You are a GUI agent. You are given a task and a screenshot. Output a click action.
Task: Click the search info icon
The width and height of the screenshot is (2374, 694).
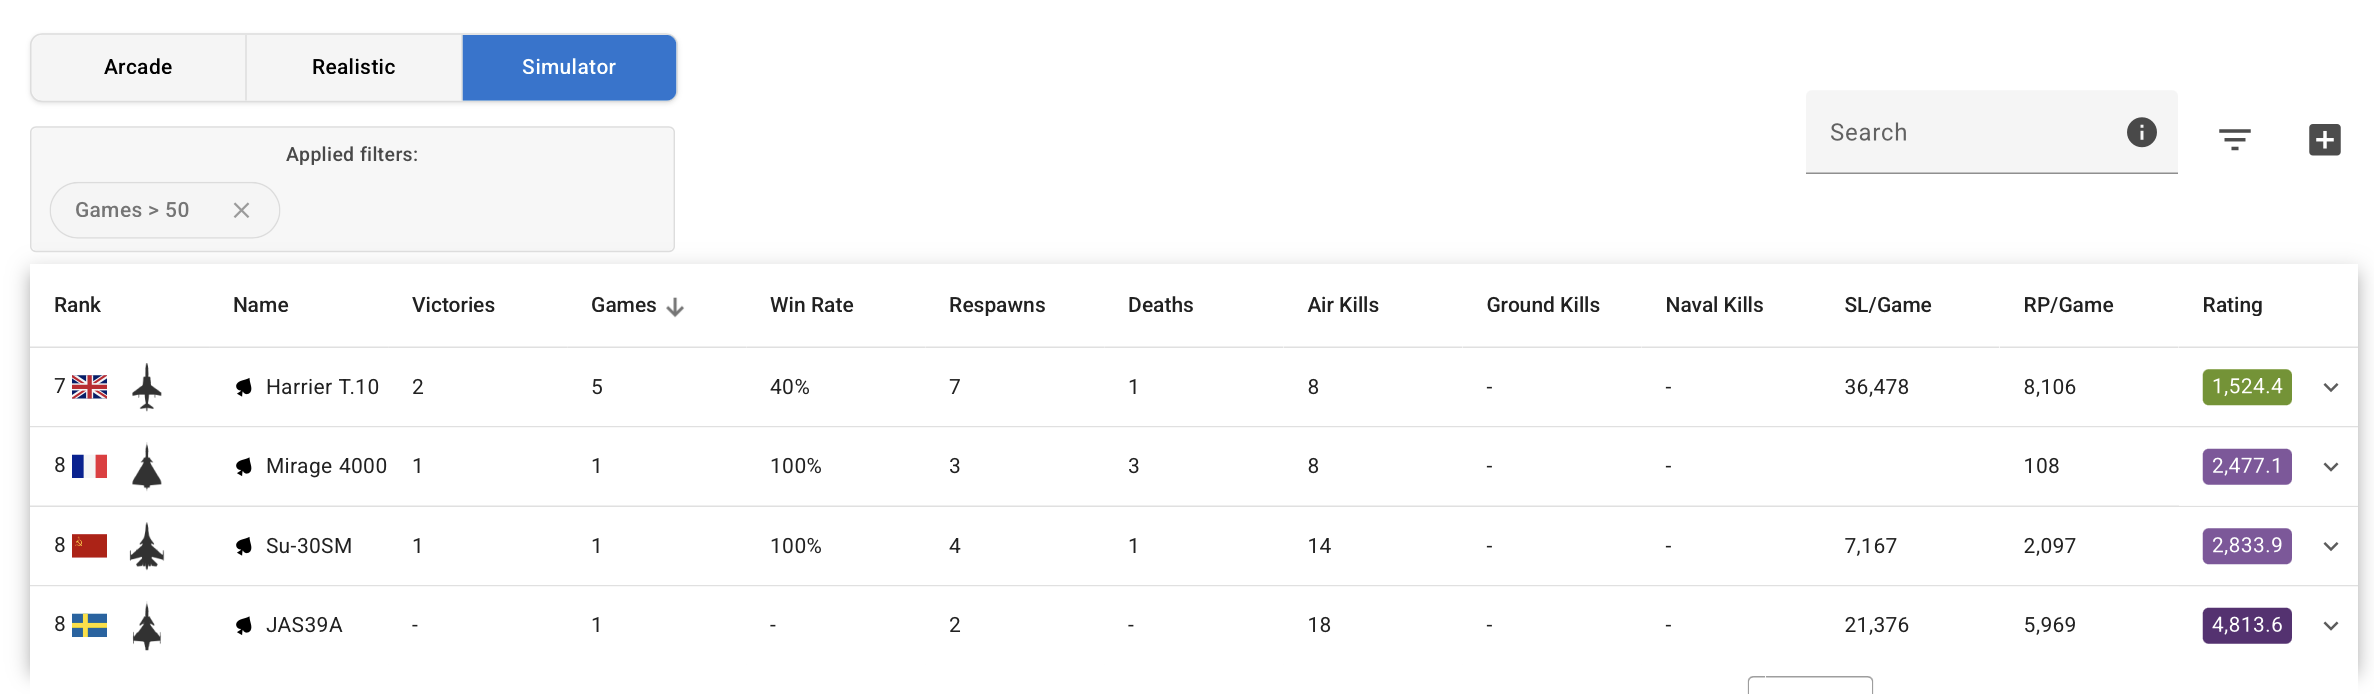[2141, 132]
